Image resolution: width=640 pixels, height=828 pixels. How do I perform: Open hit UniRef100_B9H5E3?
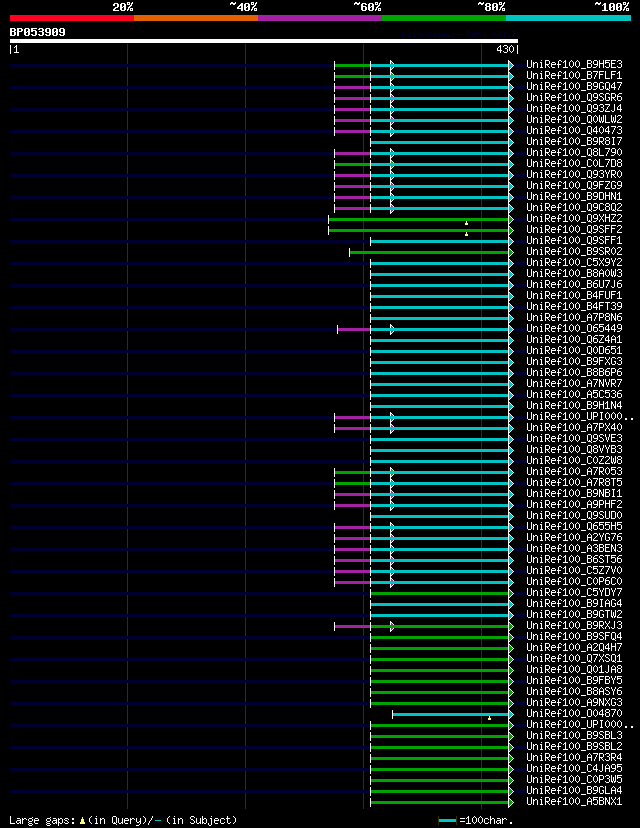[x=575, y=64]
